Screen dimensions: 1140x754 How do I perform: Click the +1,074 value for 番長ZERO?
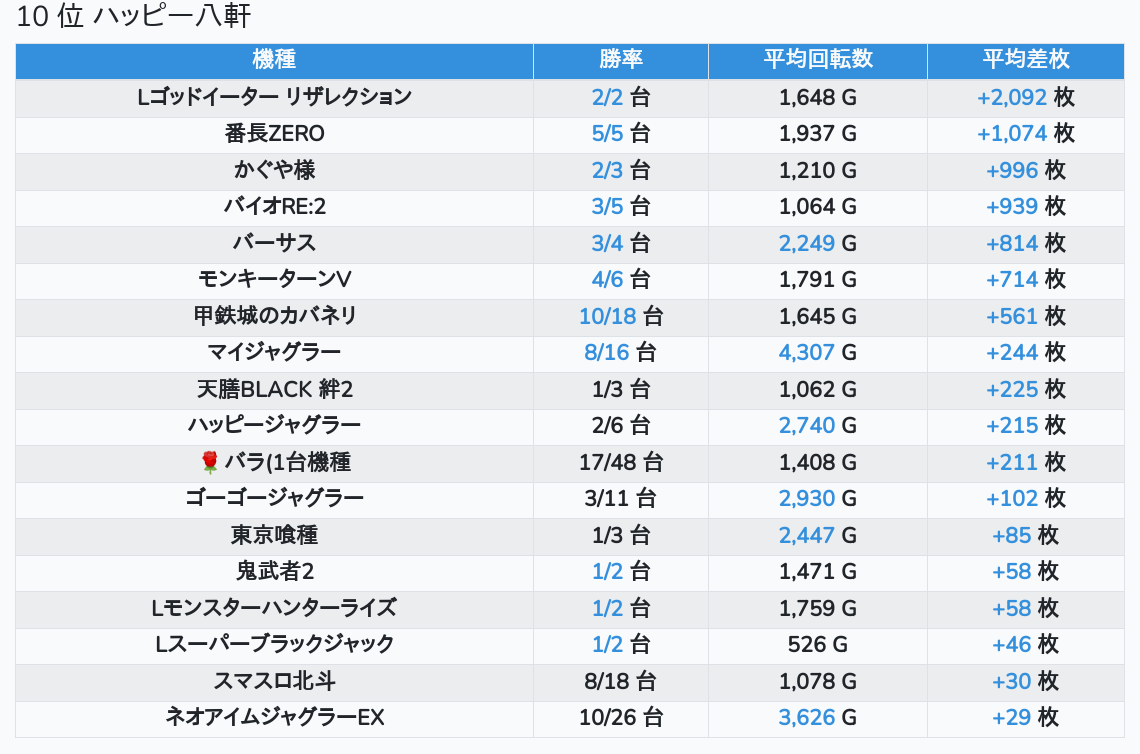tap(1012, 133)
